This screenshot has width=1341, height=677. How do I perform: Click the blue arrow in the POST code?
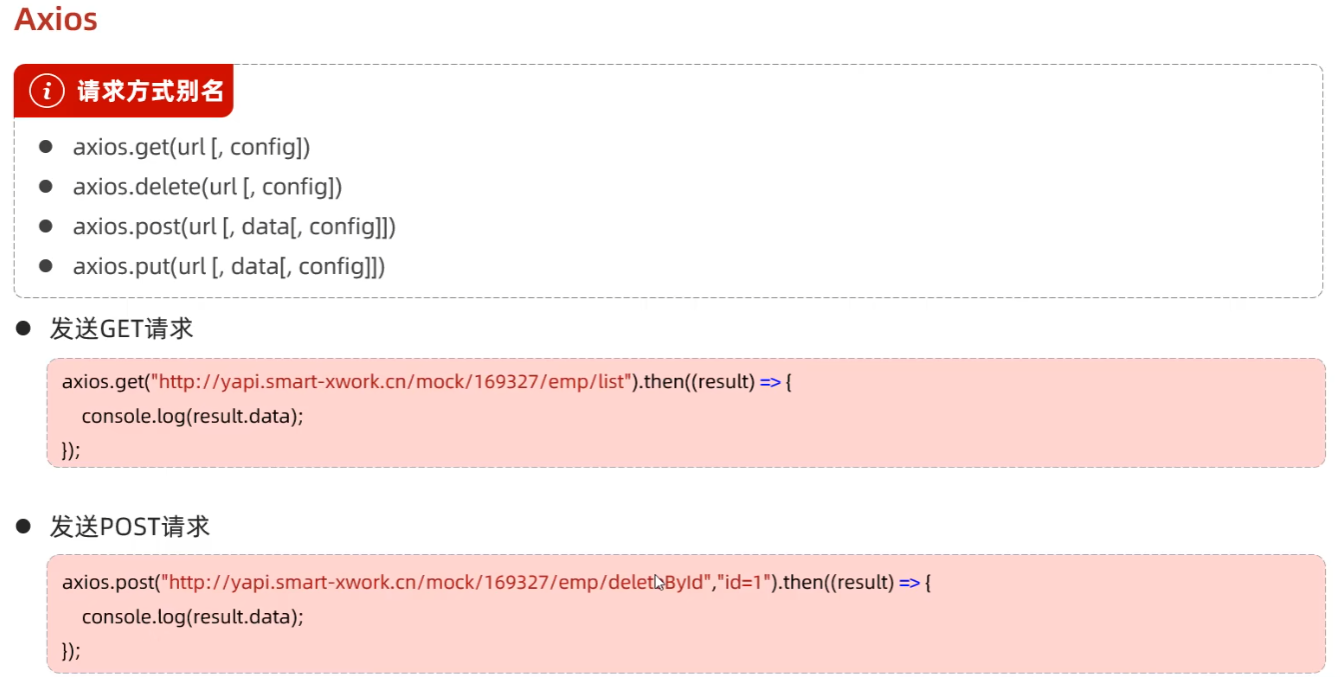(x=909, y=582)
